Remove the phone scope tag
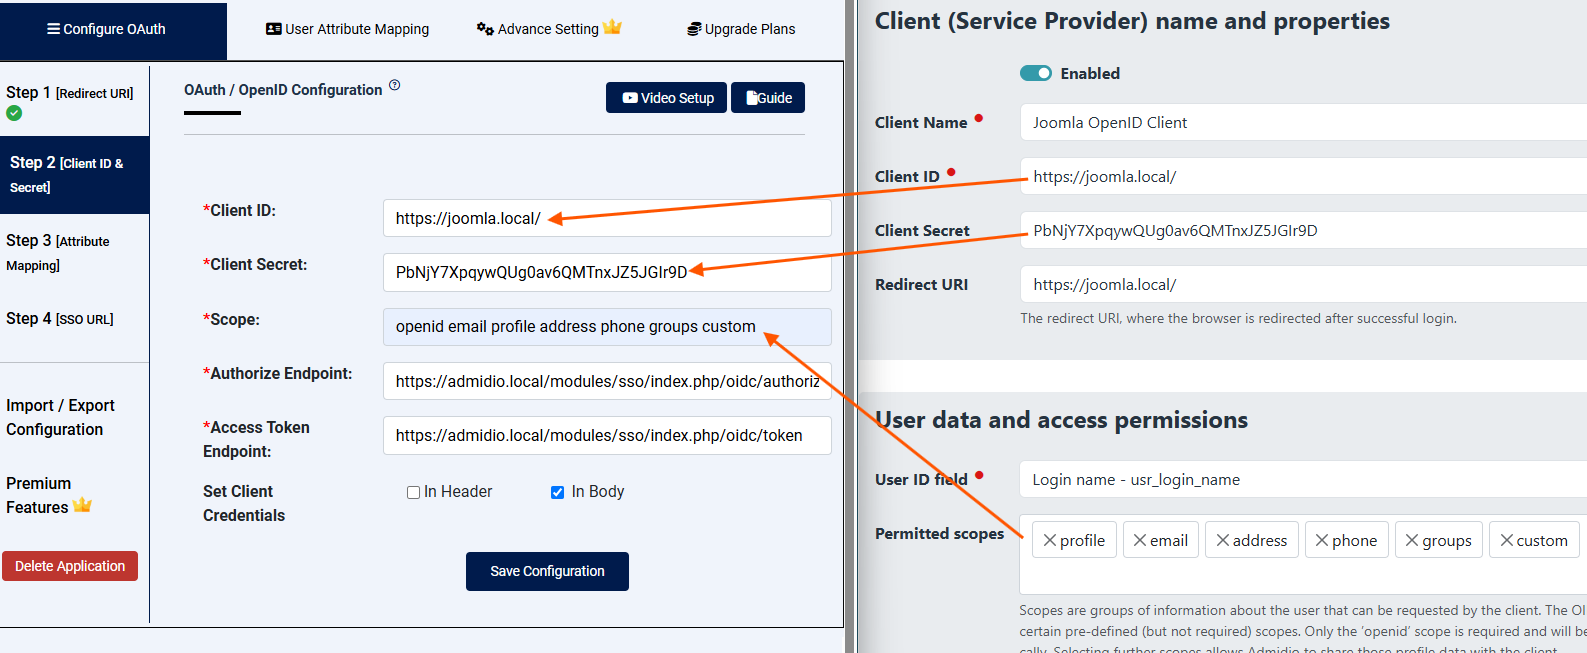 [1321, 541]
